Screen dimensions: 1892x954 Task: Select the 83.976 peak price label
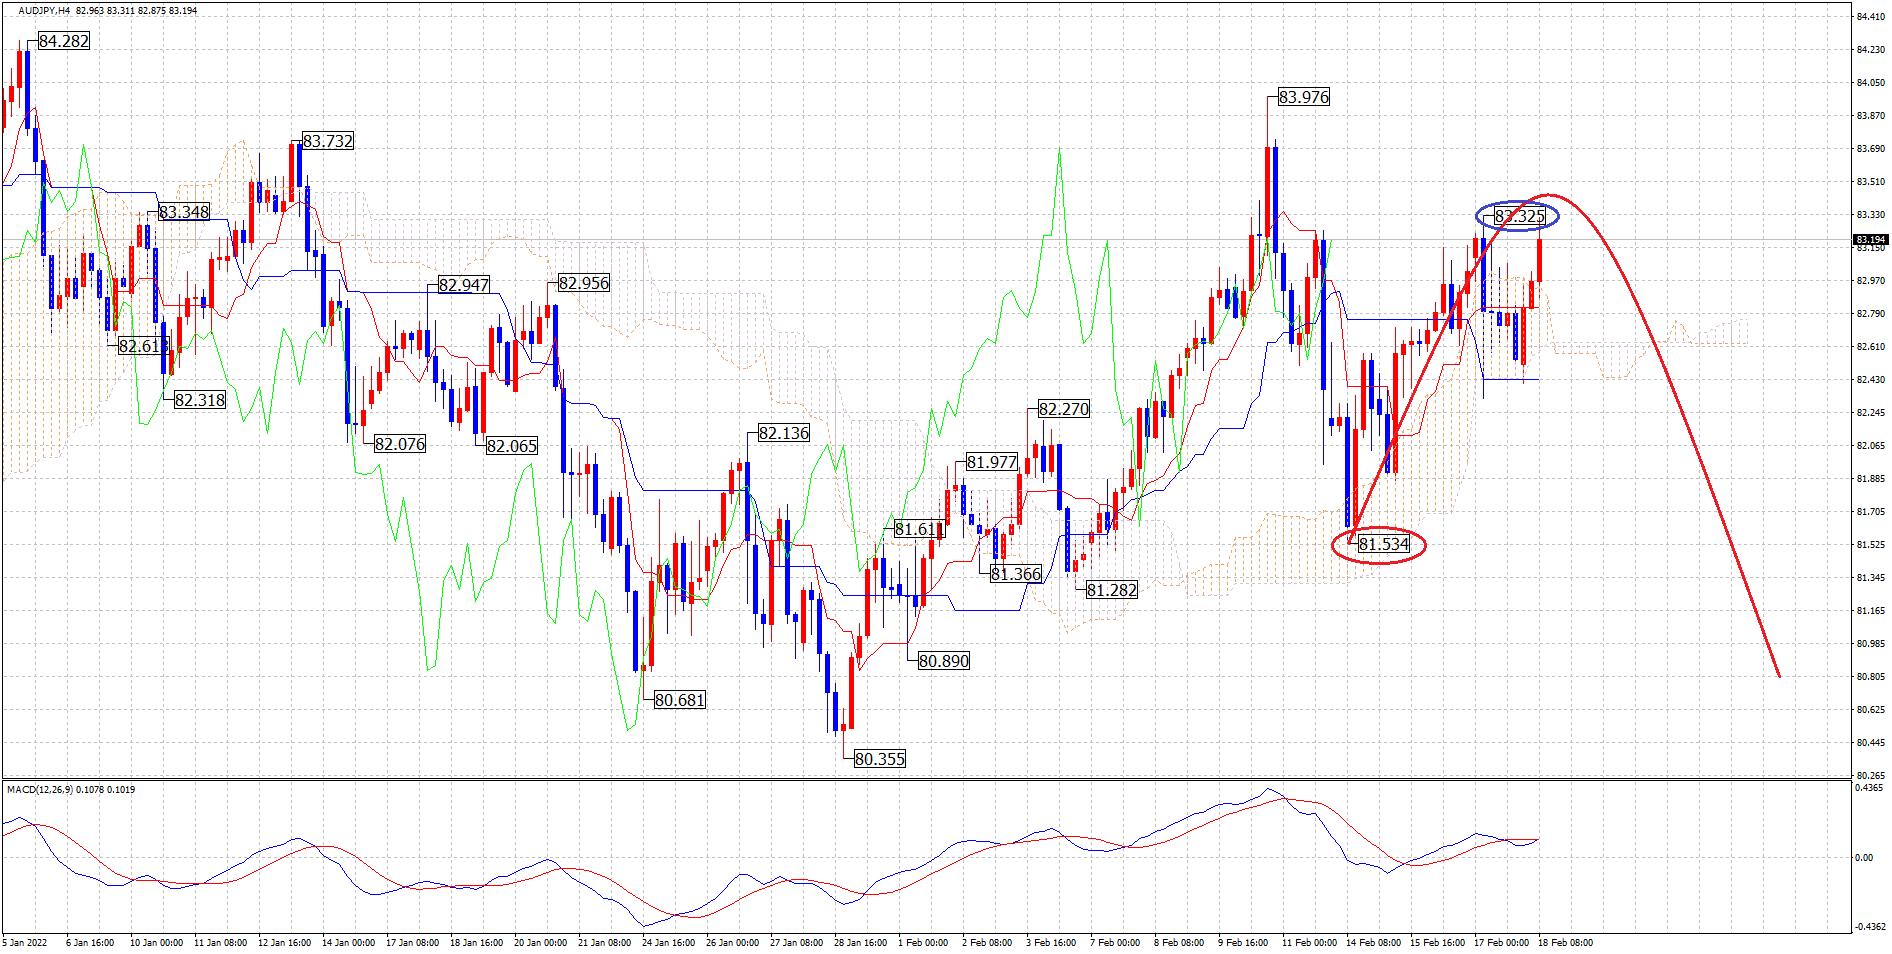1304,97
